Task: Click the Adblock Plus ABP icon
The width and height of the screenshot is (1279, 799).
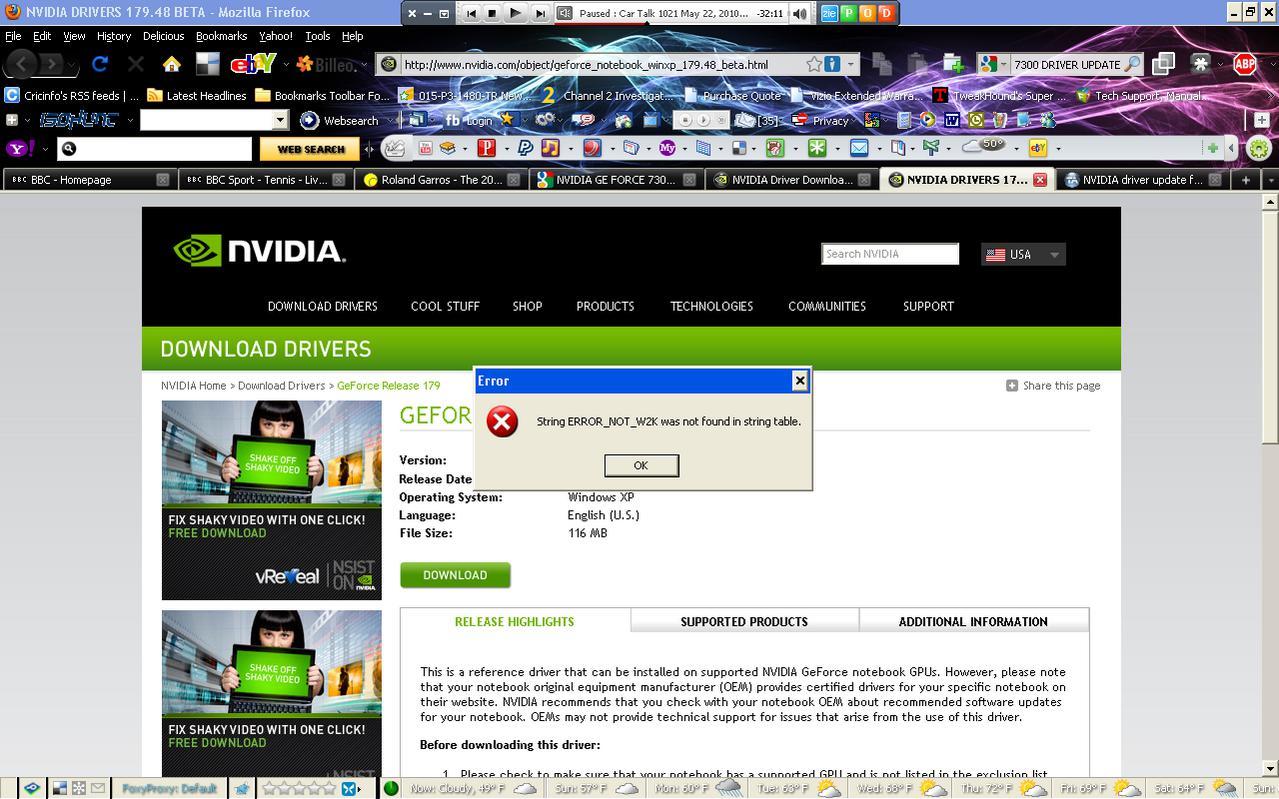Action: click(x=1244, y=64)
